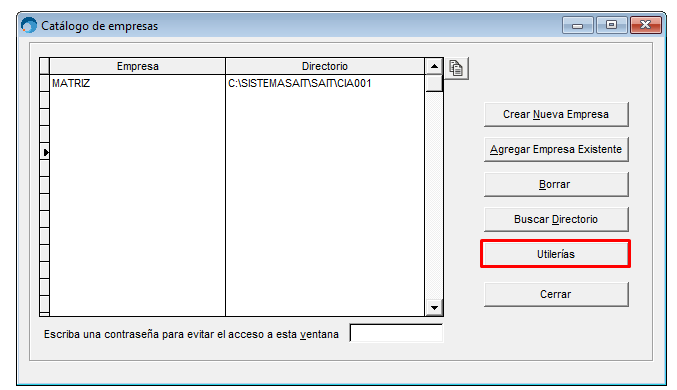Select the MATRIZ company row
The image size is (677, 390).
(137, 83)
